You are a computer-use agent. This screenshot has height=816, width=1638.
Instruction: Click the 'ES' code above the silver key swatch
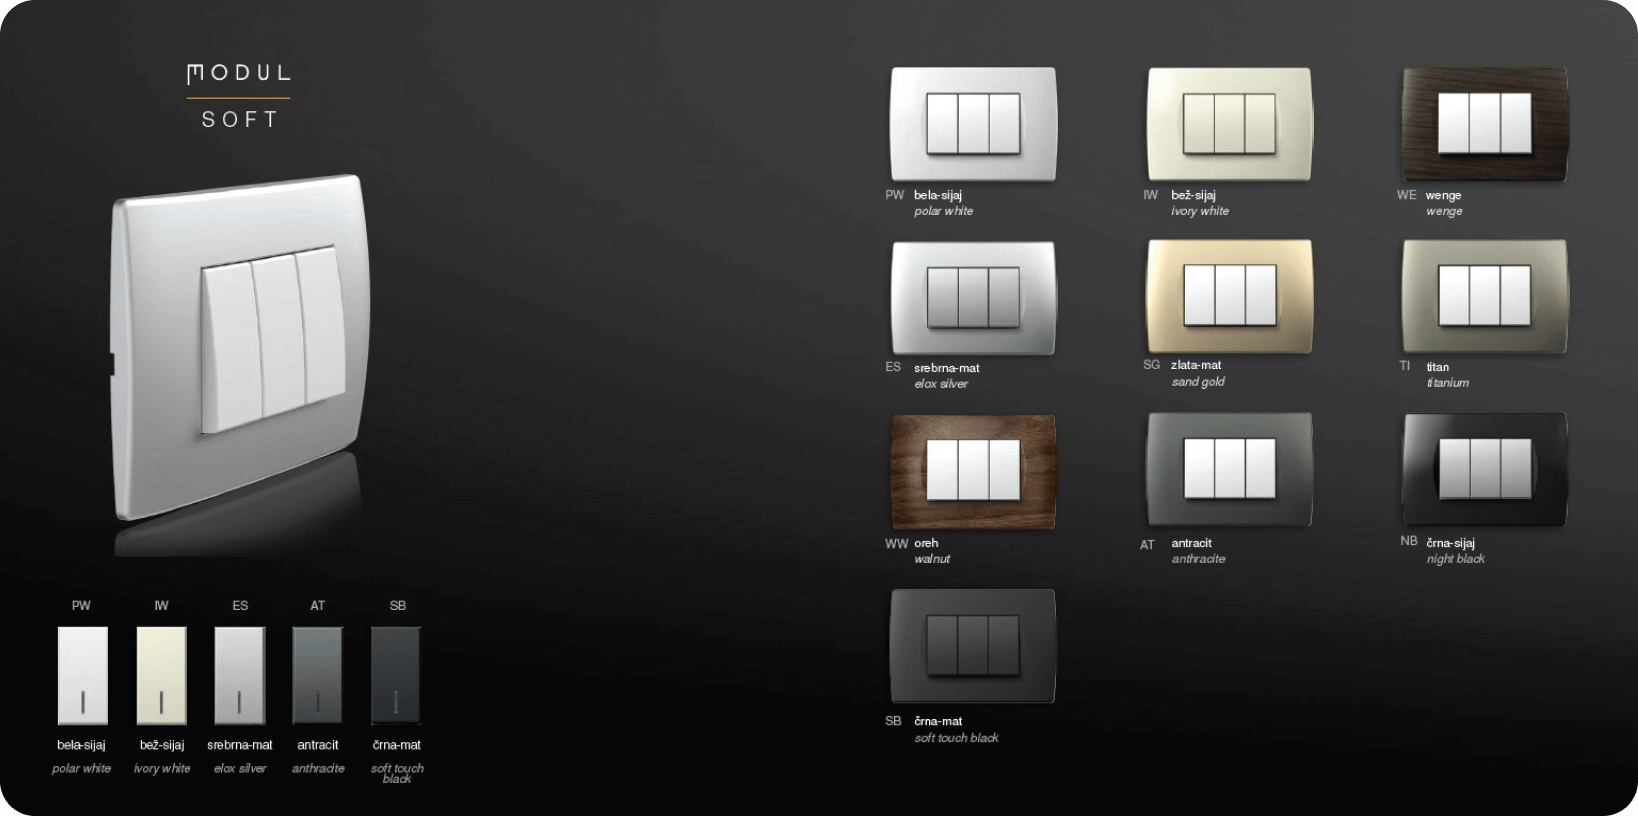240,605
